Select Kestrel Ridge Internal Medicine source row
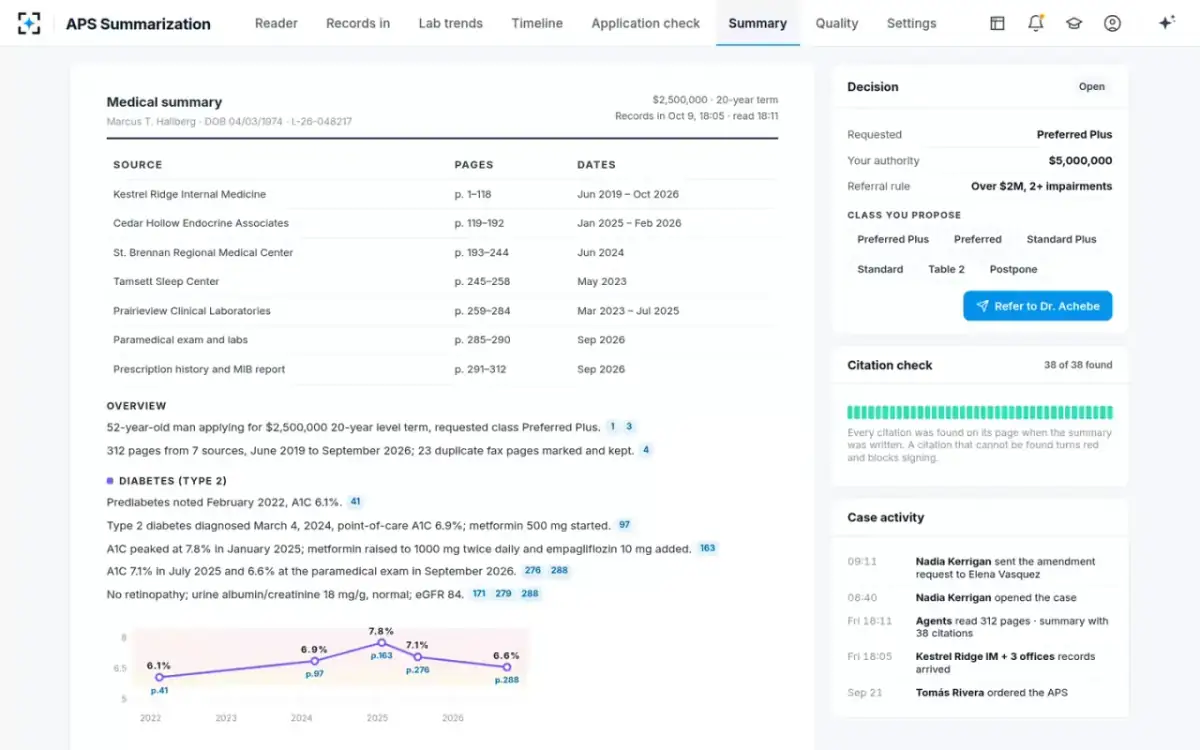This screenshot has width=1200, height=750. (x=442, y=194)
